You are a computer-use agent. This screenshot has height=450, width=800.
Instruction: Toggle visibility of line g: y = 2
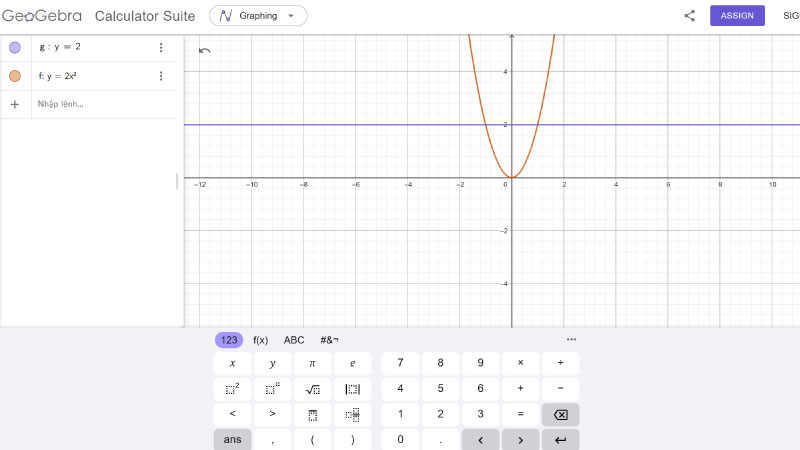(15, 47)
